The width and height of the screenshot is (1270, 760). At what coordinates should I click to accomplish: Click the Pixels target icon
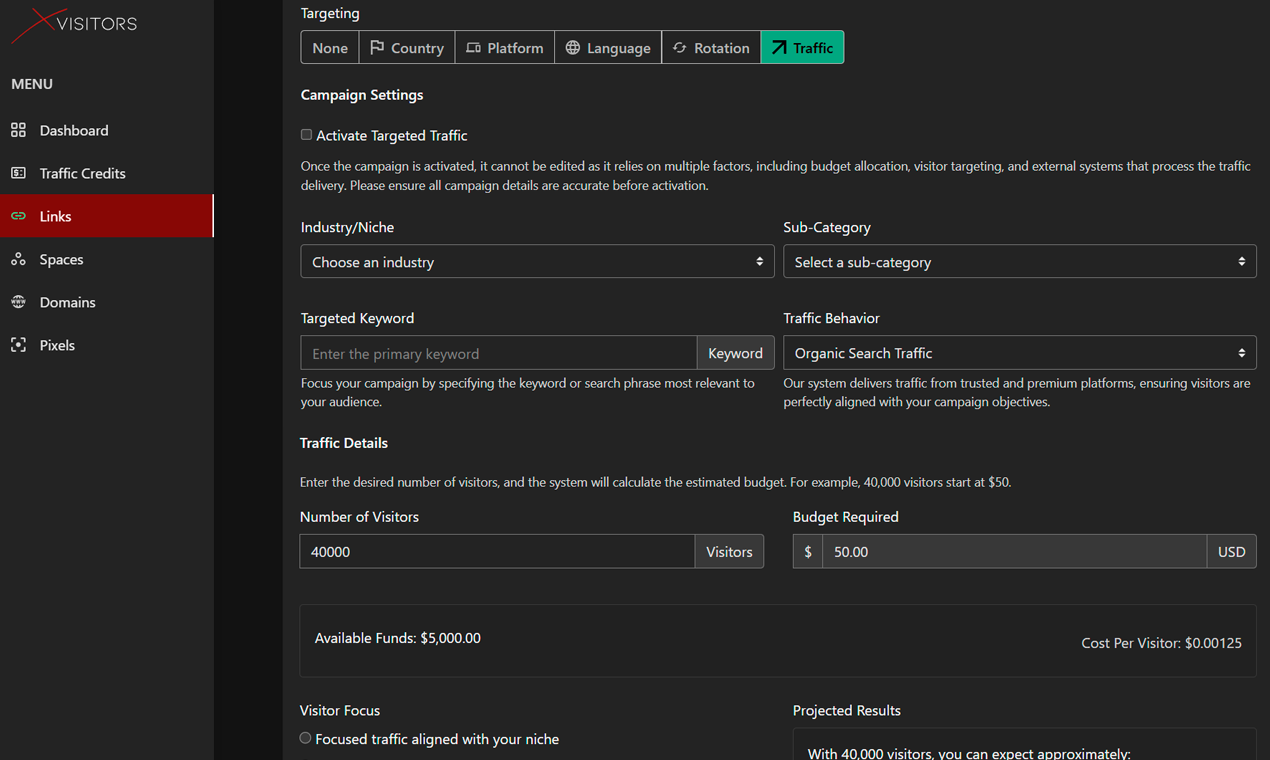coord(18,345)
